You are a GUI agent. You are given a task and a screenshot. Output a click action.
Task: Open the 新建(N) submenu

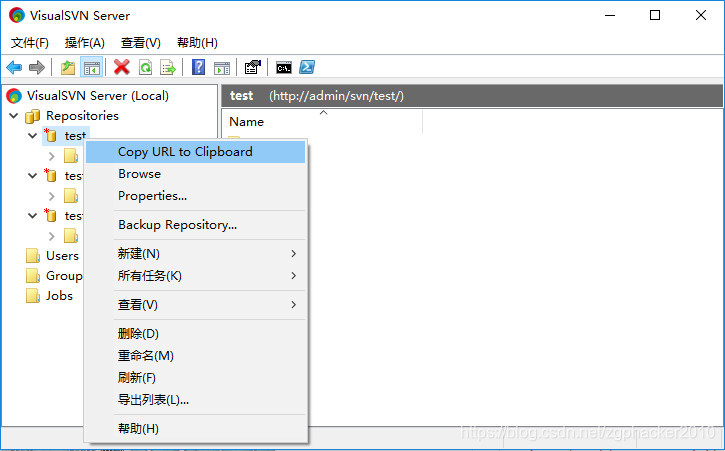click(x=196, y=254)
